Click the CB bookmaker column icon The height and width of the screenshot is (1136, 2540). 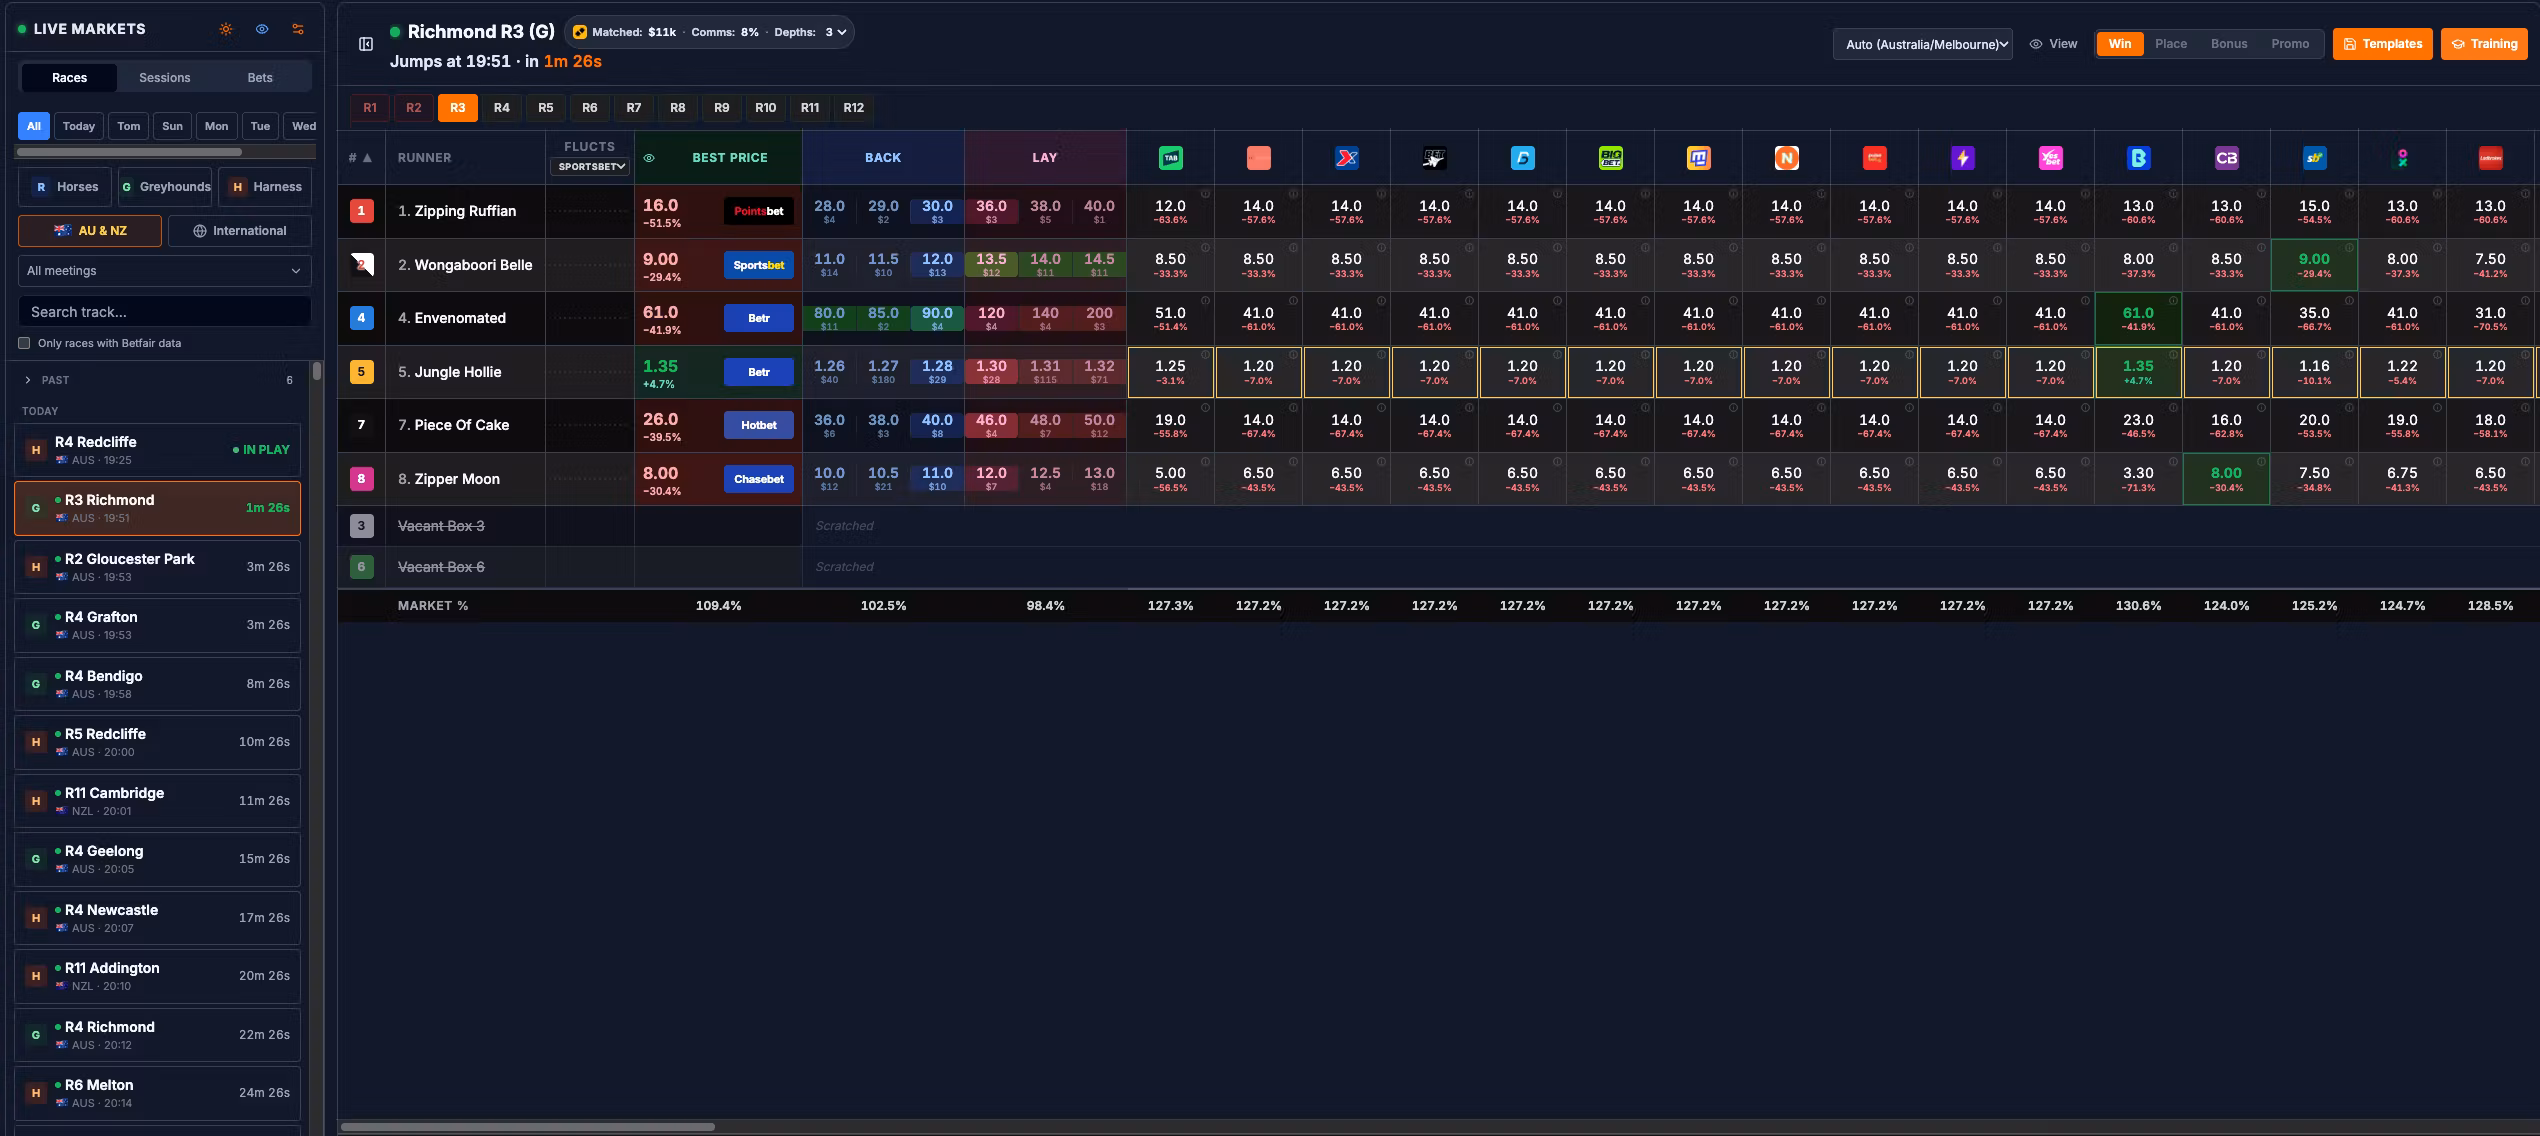[2226, 158]
